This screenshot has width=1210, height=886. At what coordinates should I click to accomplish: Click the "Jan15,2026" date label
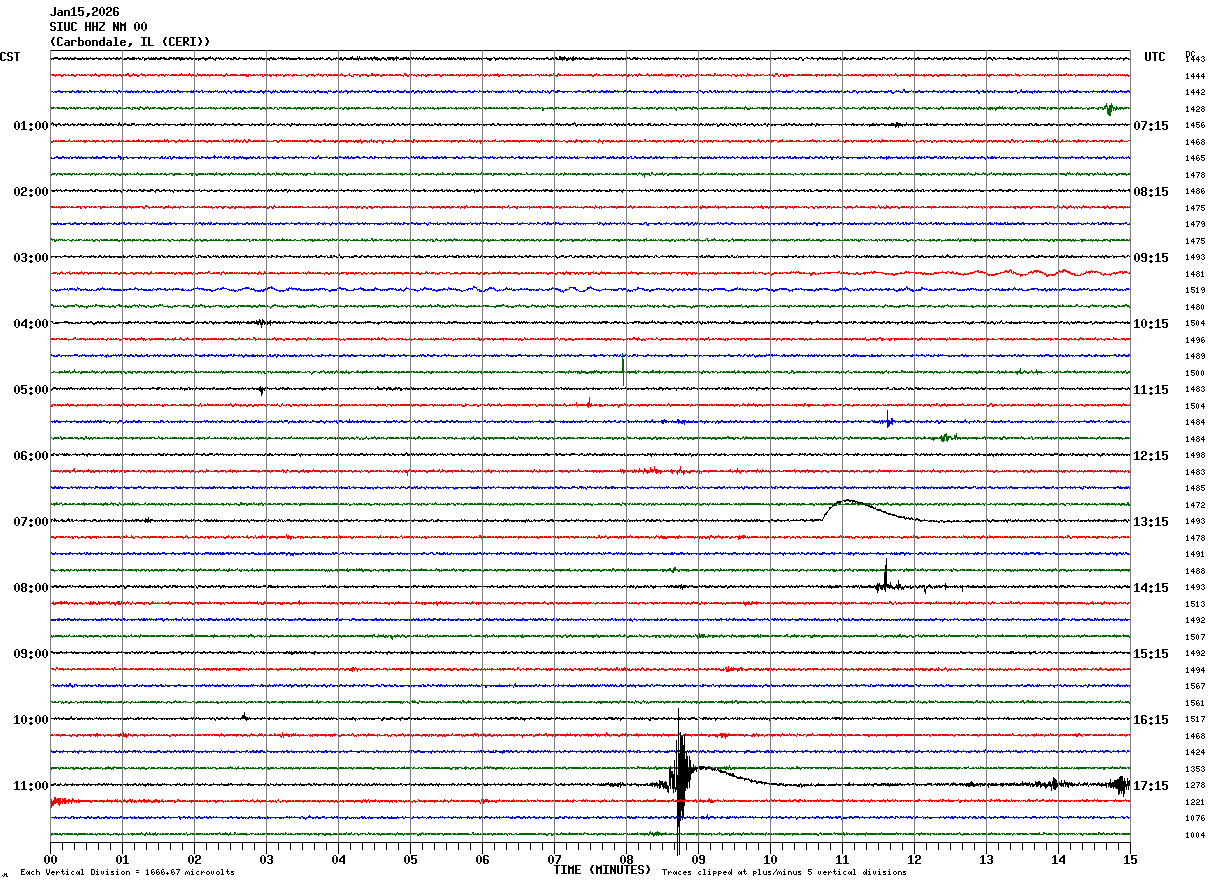(x=84, y=12)
